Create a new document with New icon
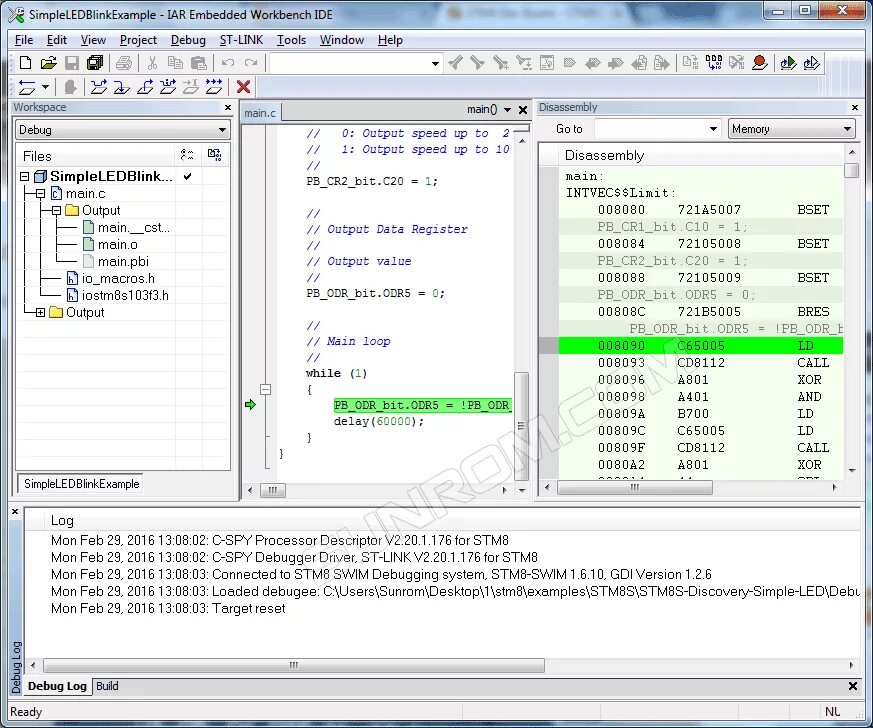The width and height of the screenshot is (873, 728). coord(26,63)
